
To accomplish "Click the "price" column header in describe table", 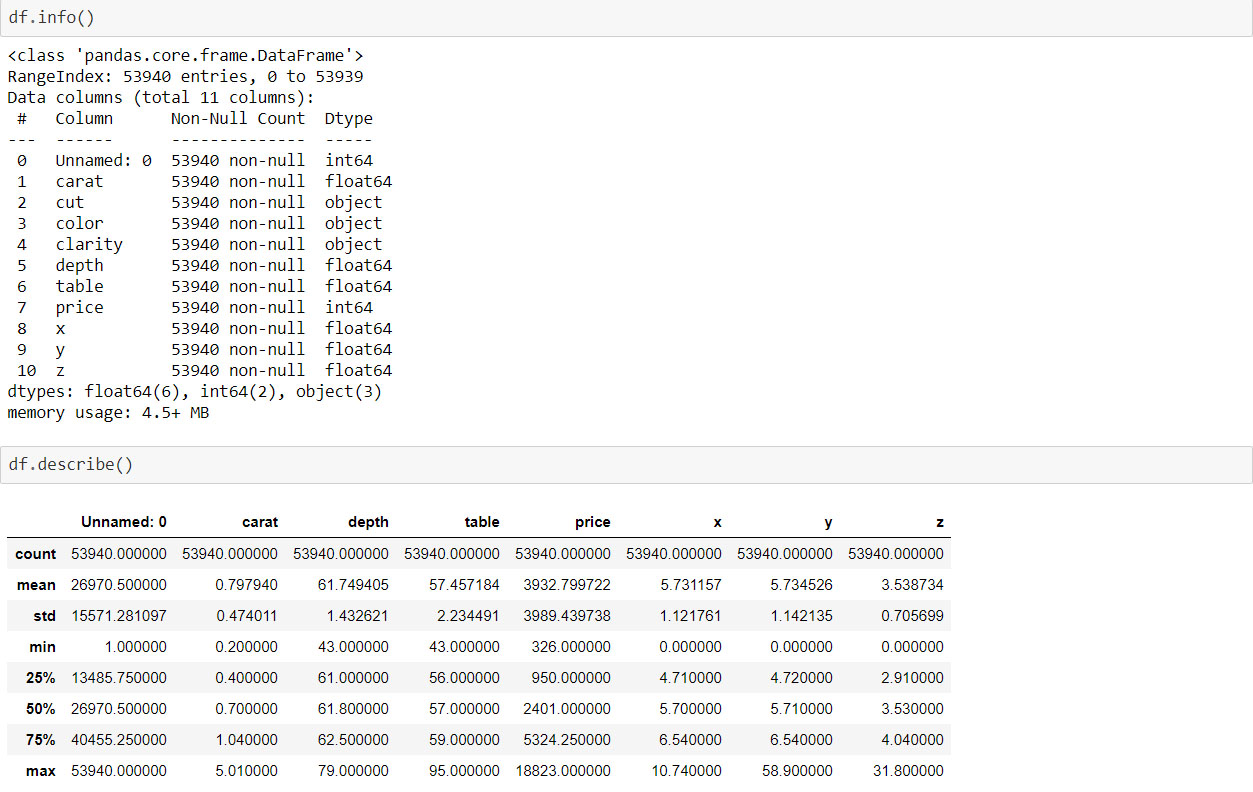I will click(592, 522).
